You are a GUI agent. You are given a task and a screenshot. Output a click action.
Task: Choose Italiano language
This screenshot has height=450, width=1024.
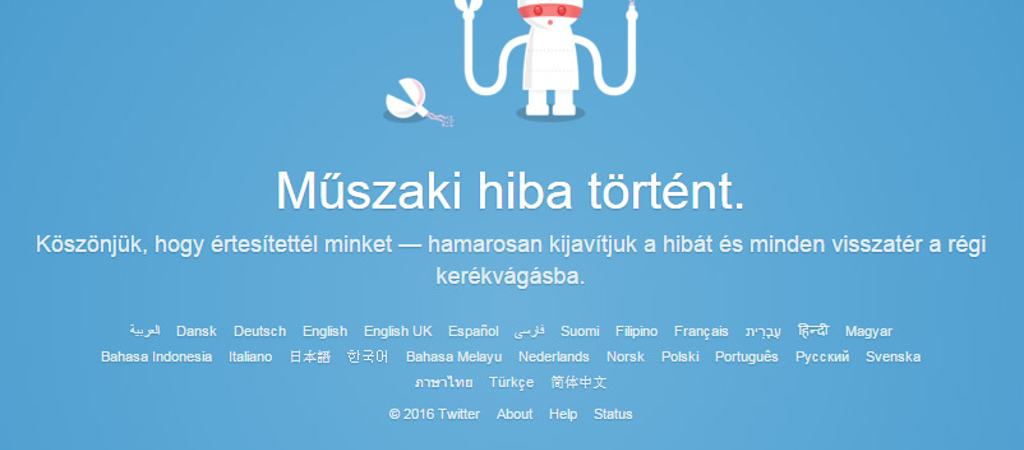[251, 357]
